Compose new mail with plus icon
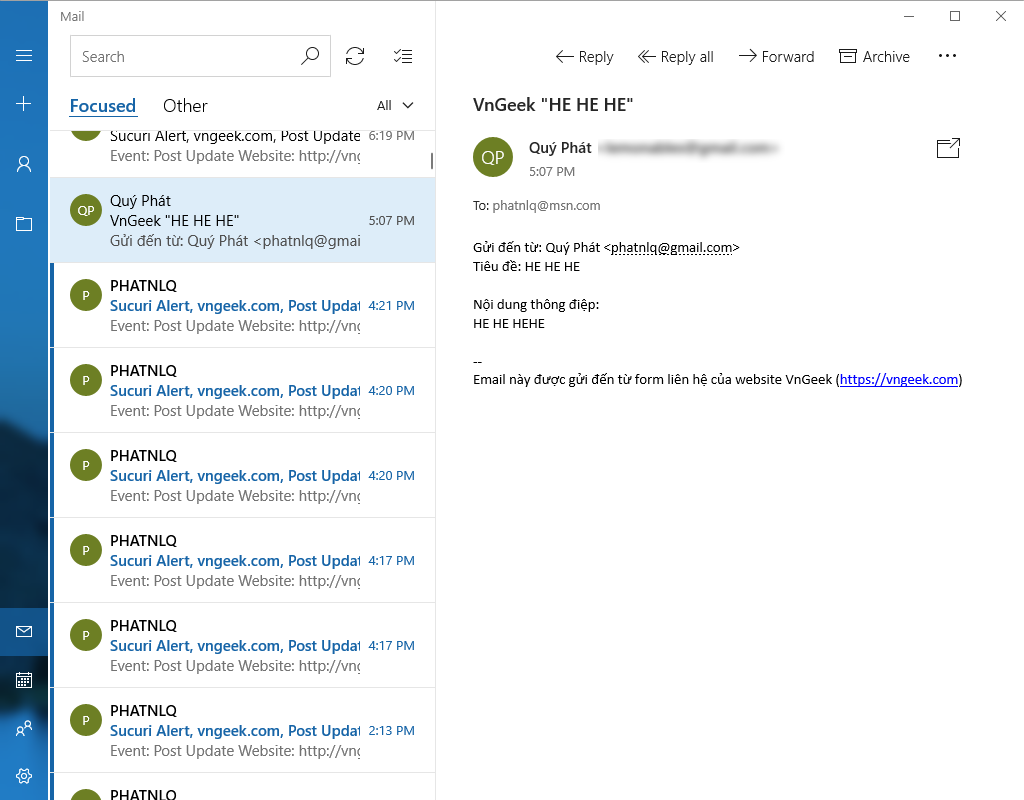This screenshot has width=1024, height=800. 24,103
